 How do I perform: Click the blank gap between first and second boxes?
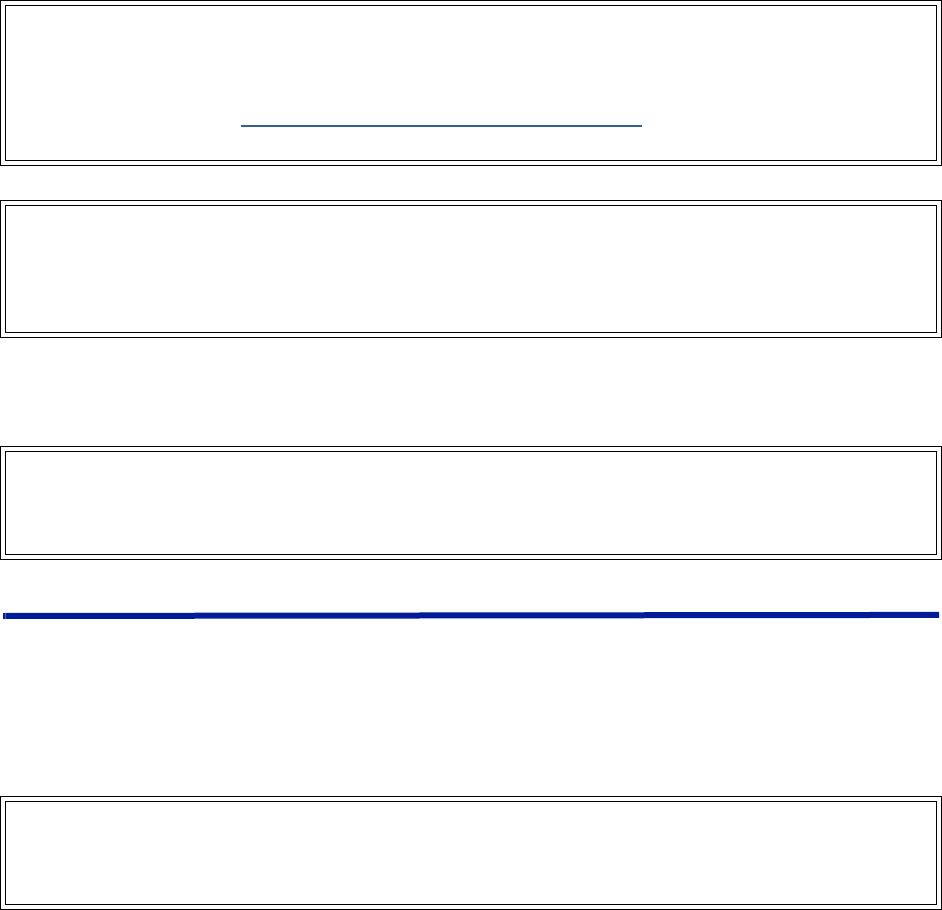pyautogui.click(x=470, y=182)
